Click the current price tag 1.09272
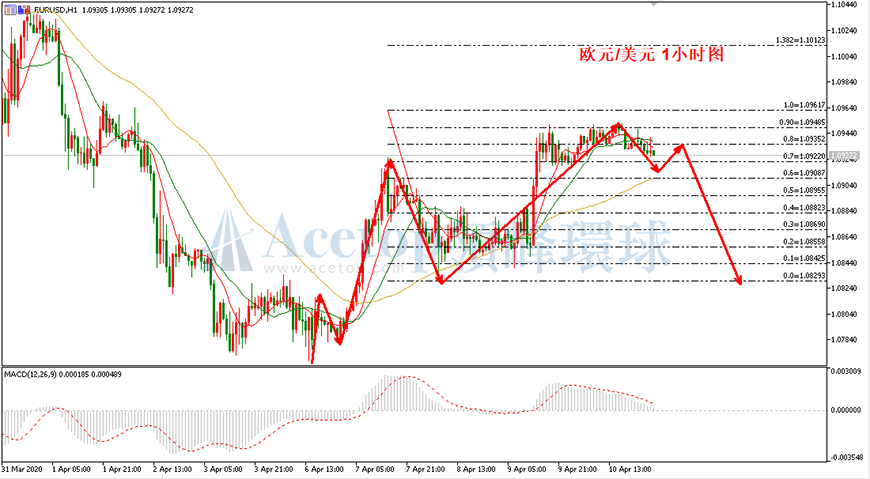The height and width of the screenshot is (479, 870). point(843,156)
